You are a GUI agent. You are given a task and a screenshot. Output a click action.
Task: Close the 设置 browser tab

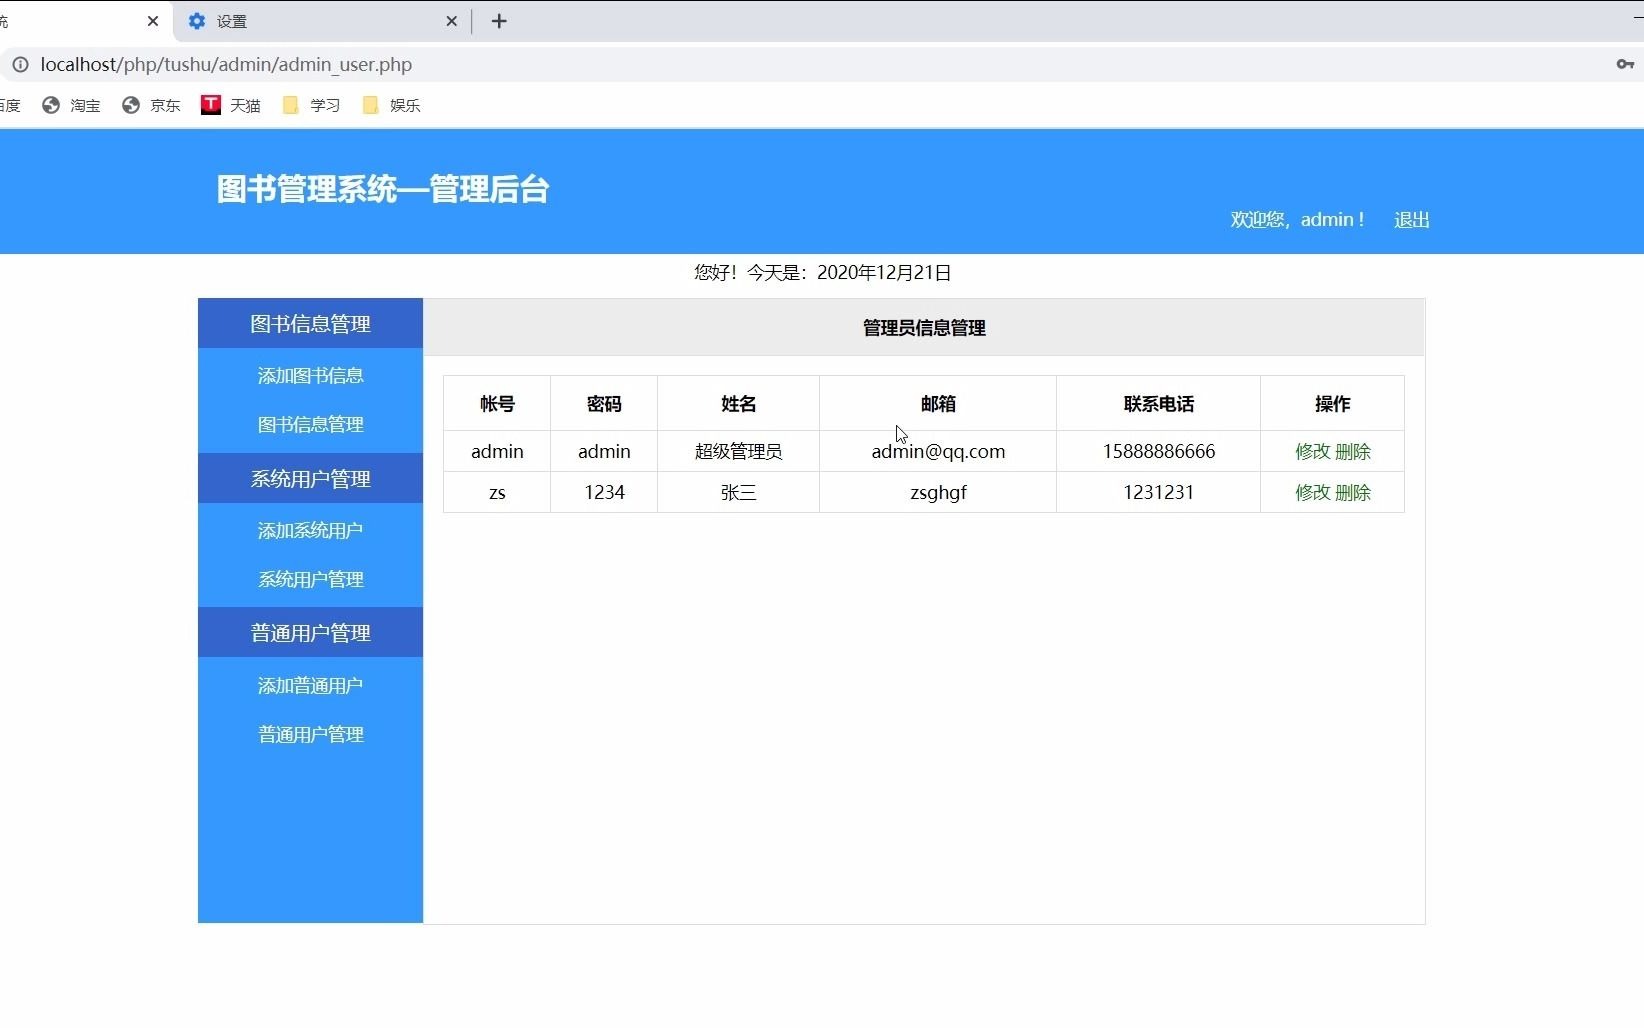pyautogui.click(x=451, y=21)
